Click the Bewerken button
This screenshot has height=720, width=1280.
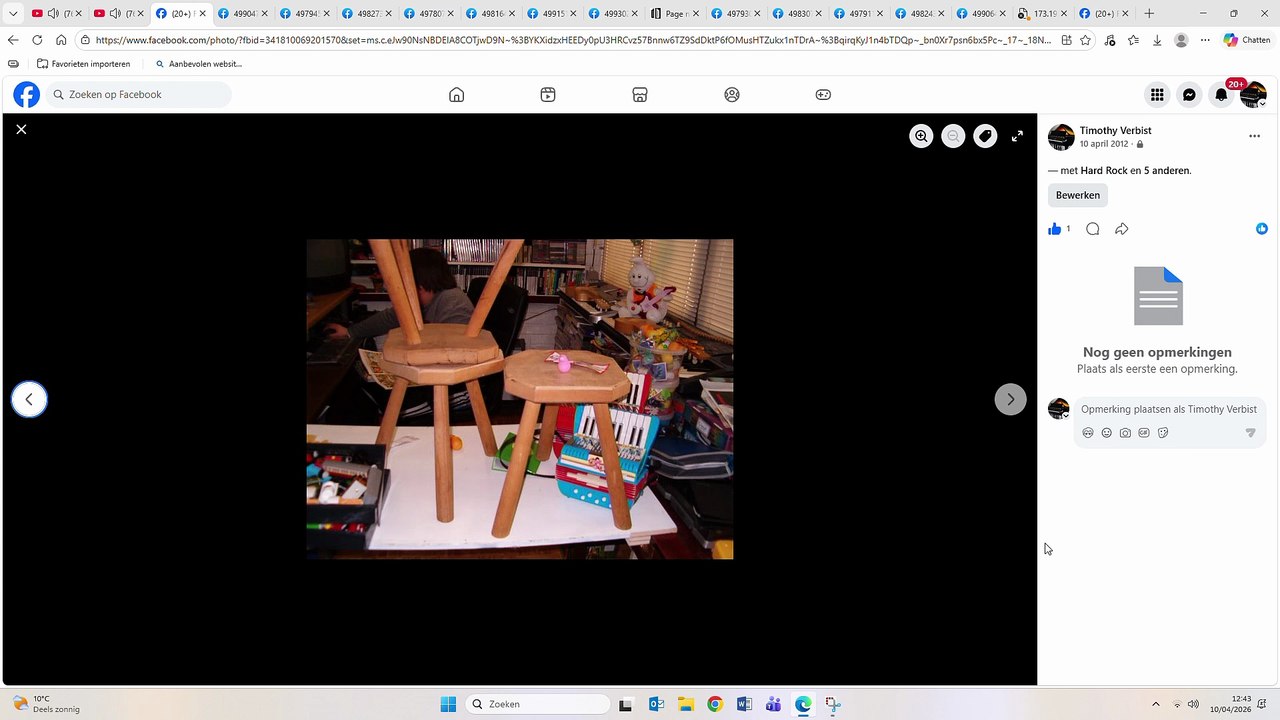[1078, 195]
